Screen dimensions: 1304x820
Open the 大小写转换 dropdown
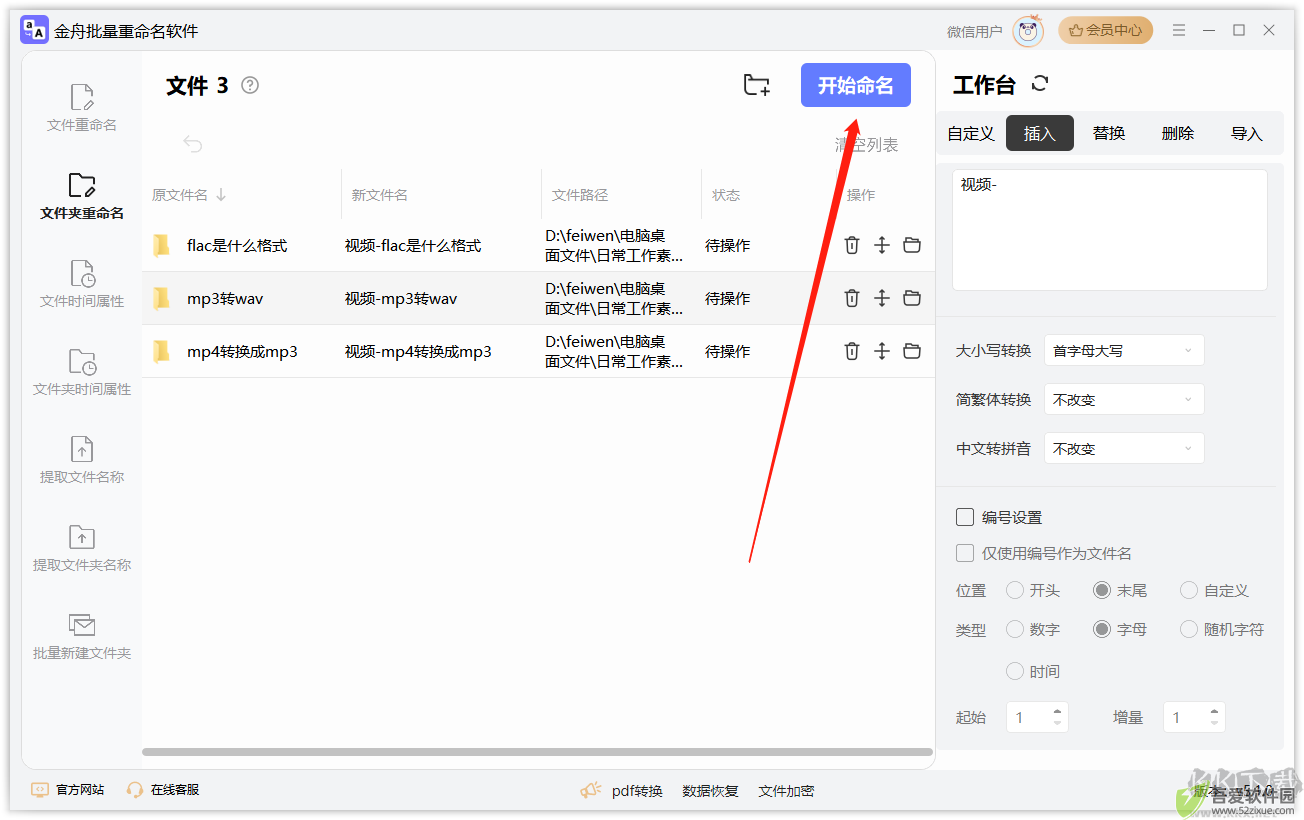[x=1124, y=350]
